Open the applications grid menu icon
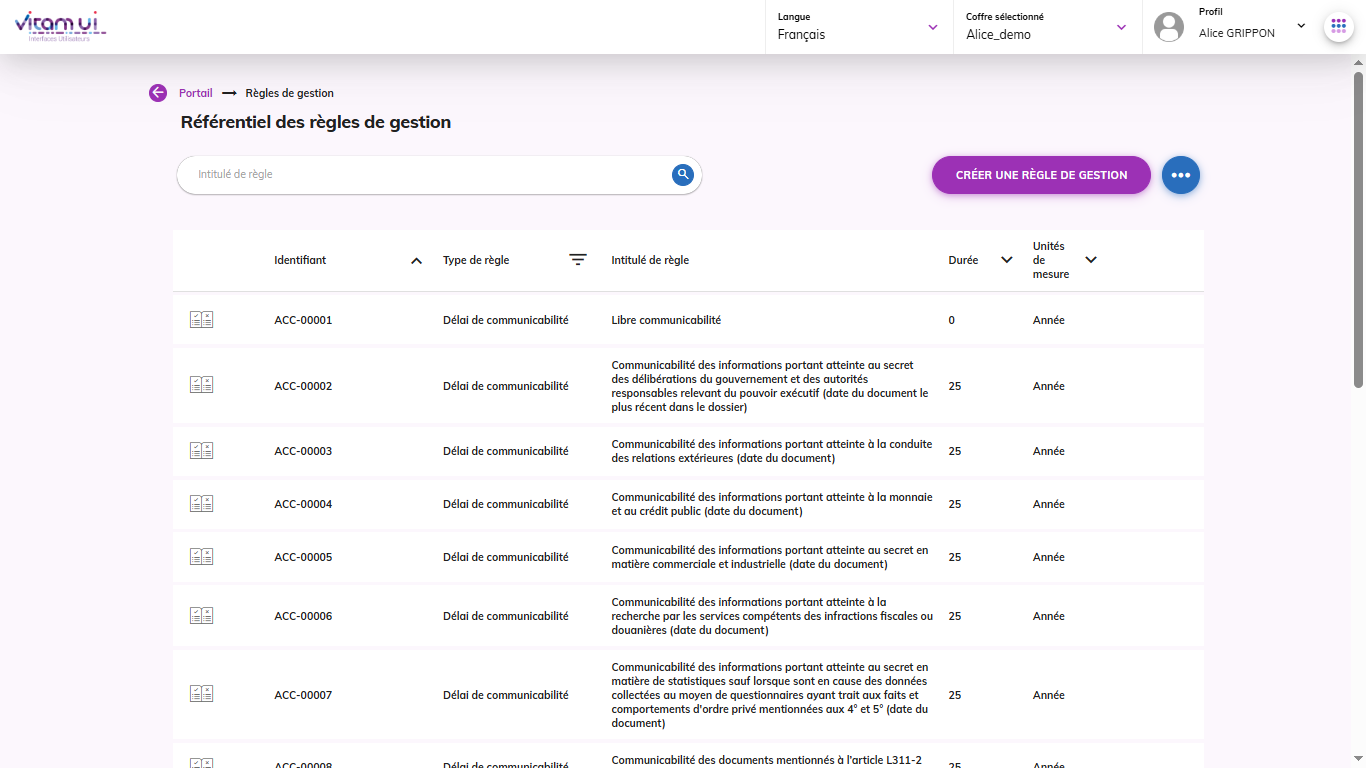Screen dimensions: 1366x768 click(x=1339, y=27)
